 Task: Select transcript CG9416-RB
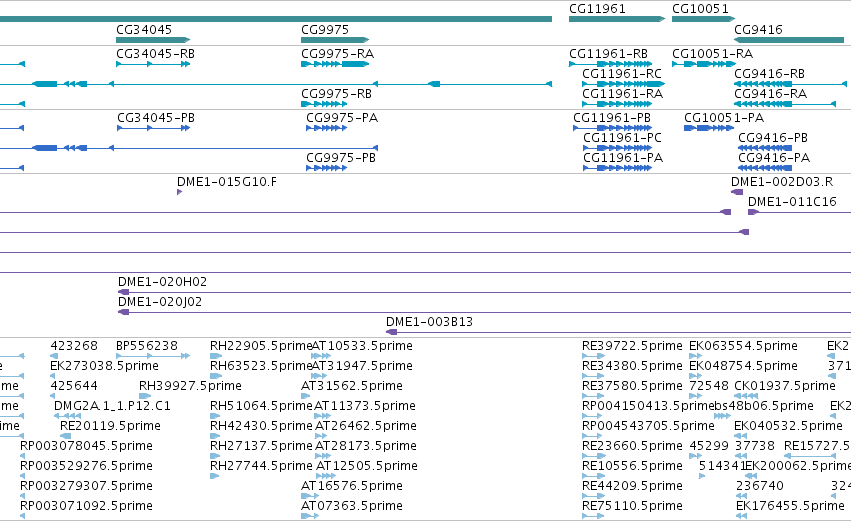tap(770, 74)
